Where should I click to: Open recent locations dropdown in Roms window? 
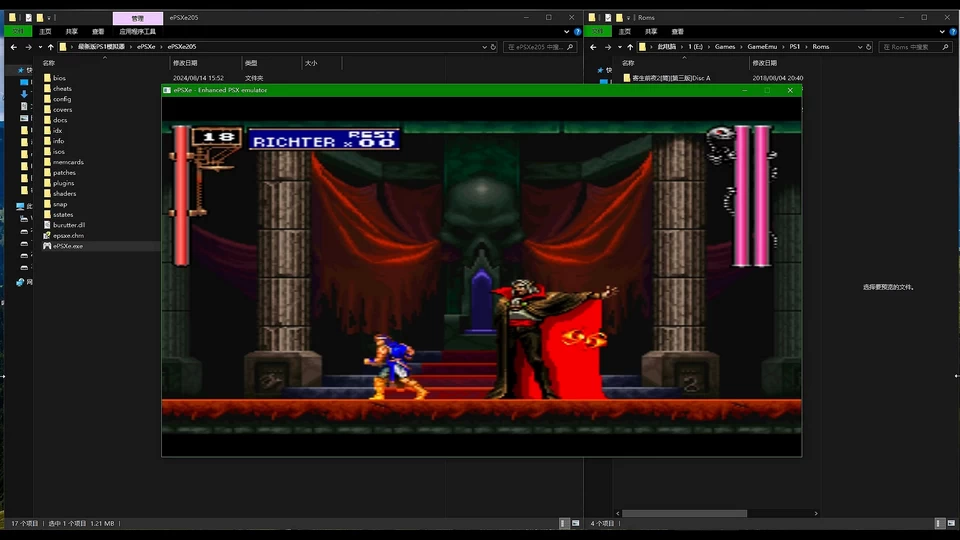pyautogui.click(x=620, y=47)
